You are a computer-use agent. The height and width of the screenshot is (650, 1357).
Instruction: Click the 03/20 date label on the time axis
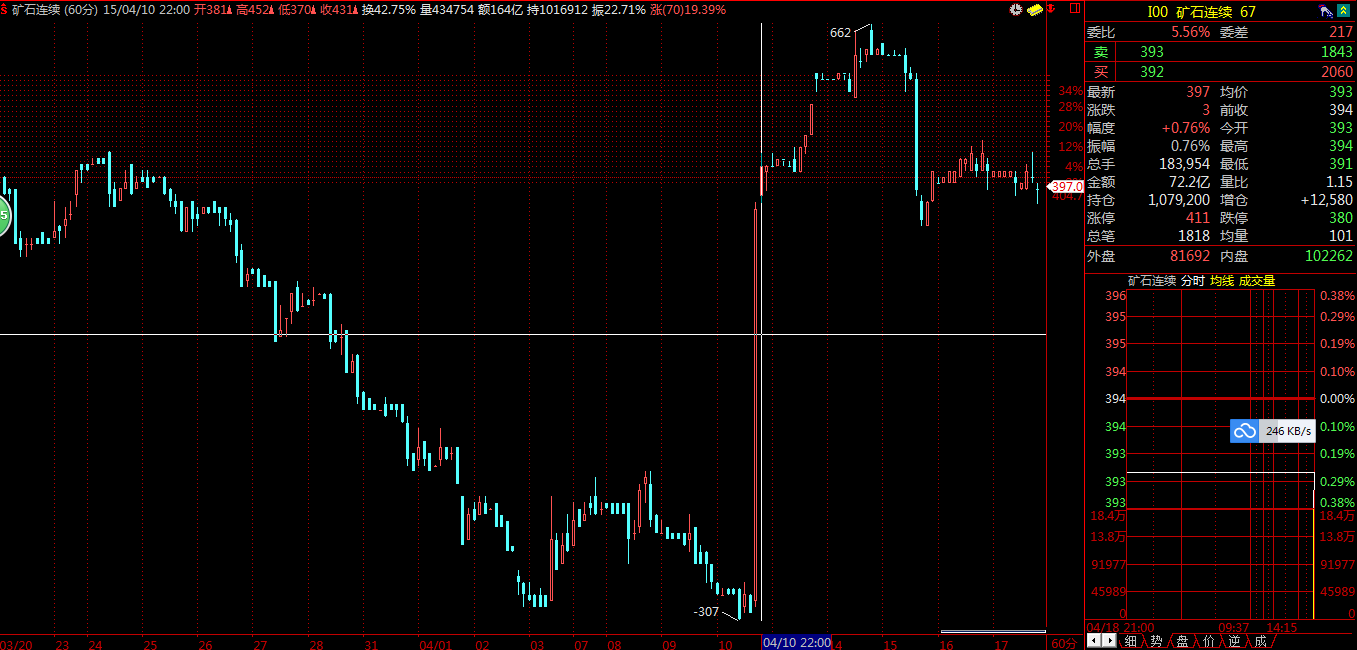(14, 644)
